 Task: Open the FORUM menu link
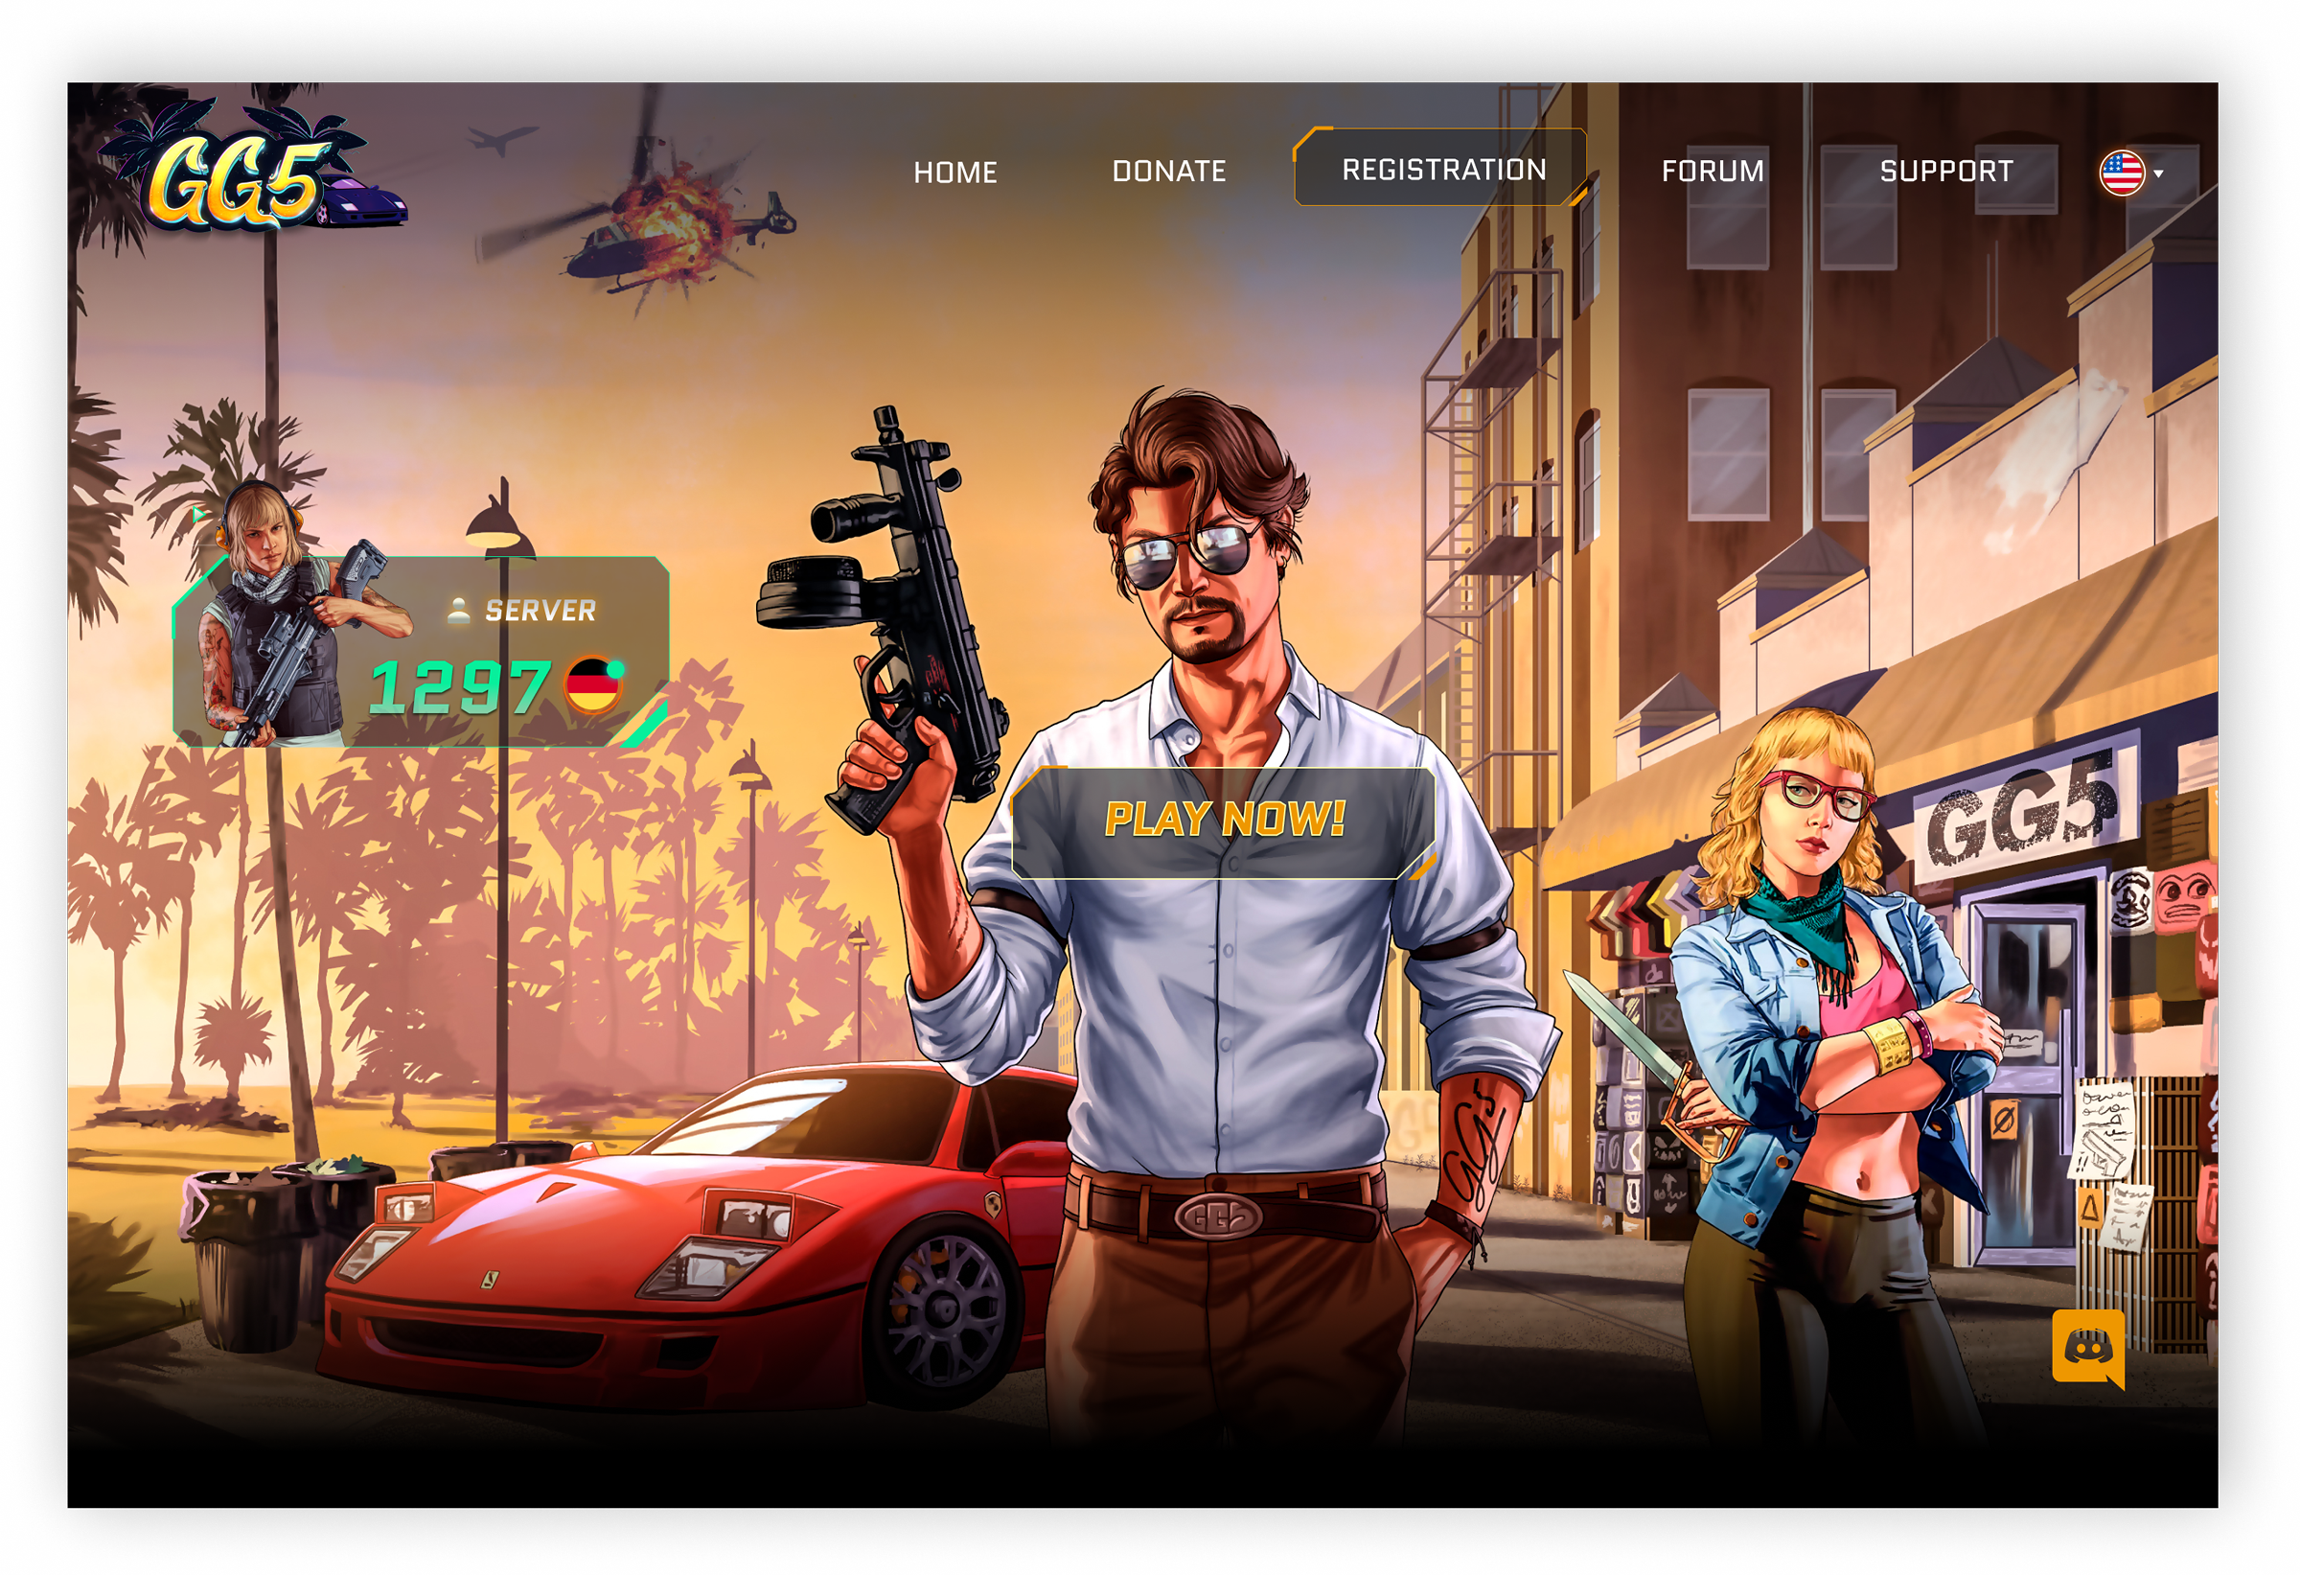point(1712,171)
